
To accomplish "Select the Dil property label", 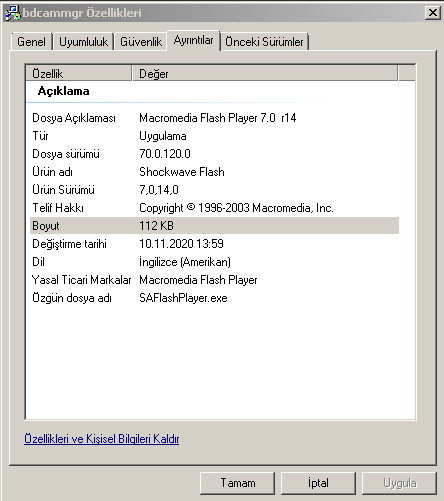I will pos(38,262).
